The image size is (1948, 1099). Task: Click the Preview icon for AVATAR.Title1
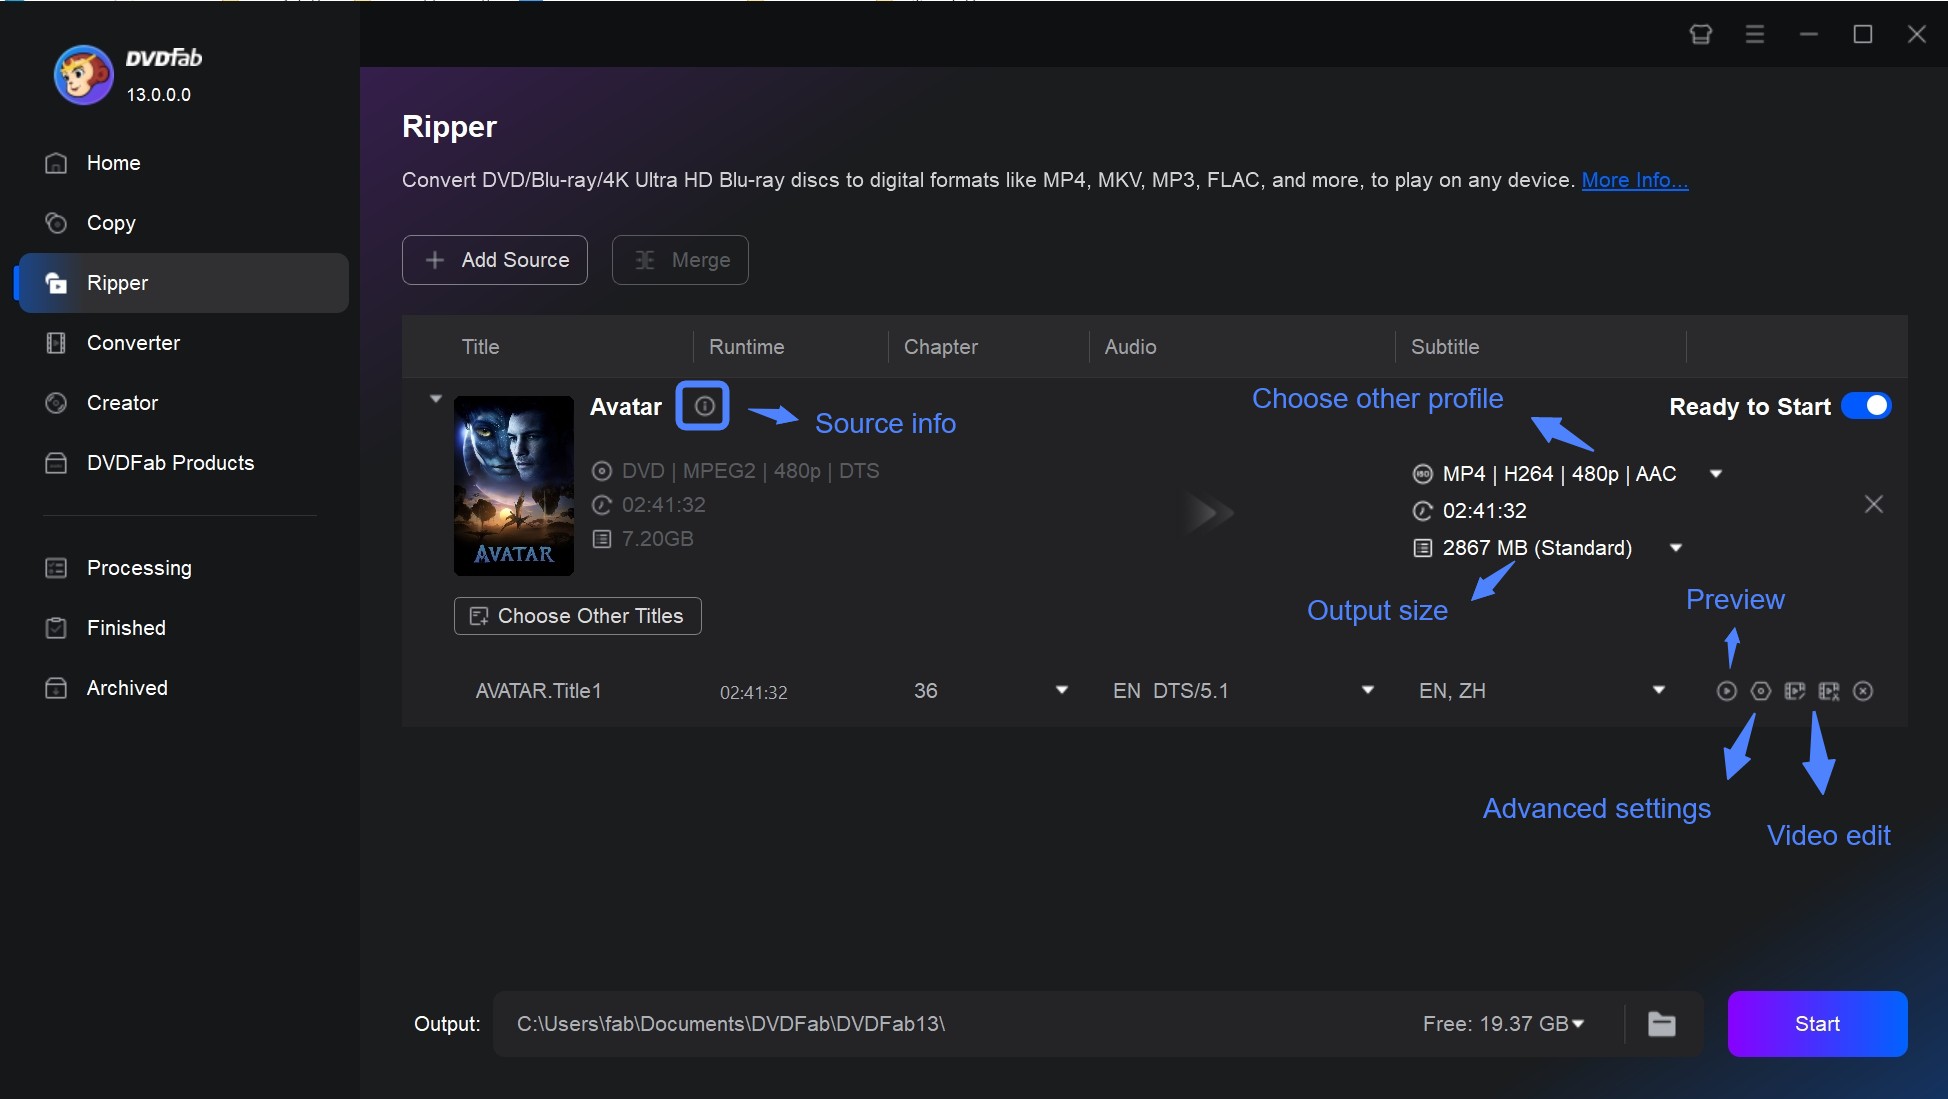1726,689
